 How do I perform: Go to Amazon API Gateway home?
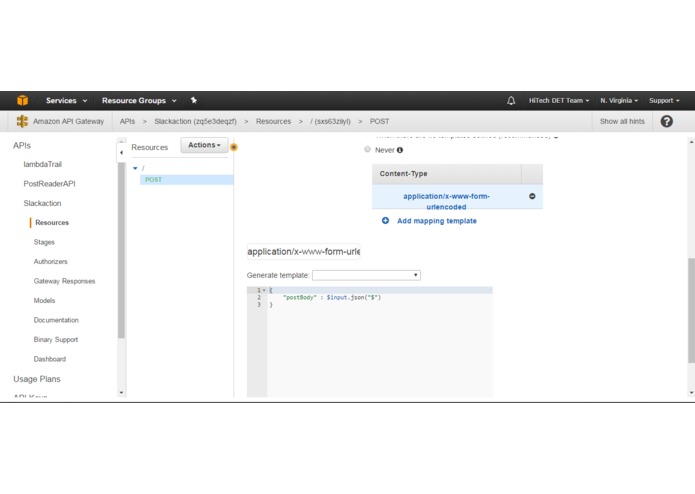[x=68, y=121]
